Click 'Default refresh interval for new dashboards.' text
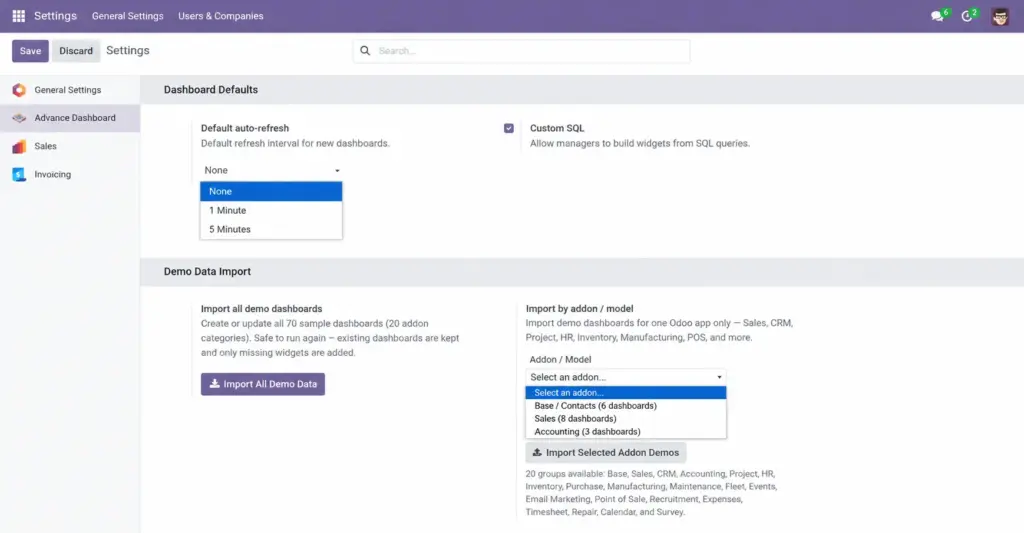 (x=295, y=144)
